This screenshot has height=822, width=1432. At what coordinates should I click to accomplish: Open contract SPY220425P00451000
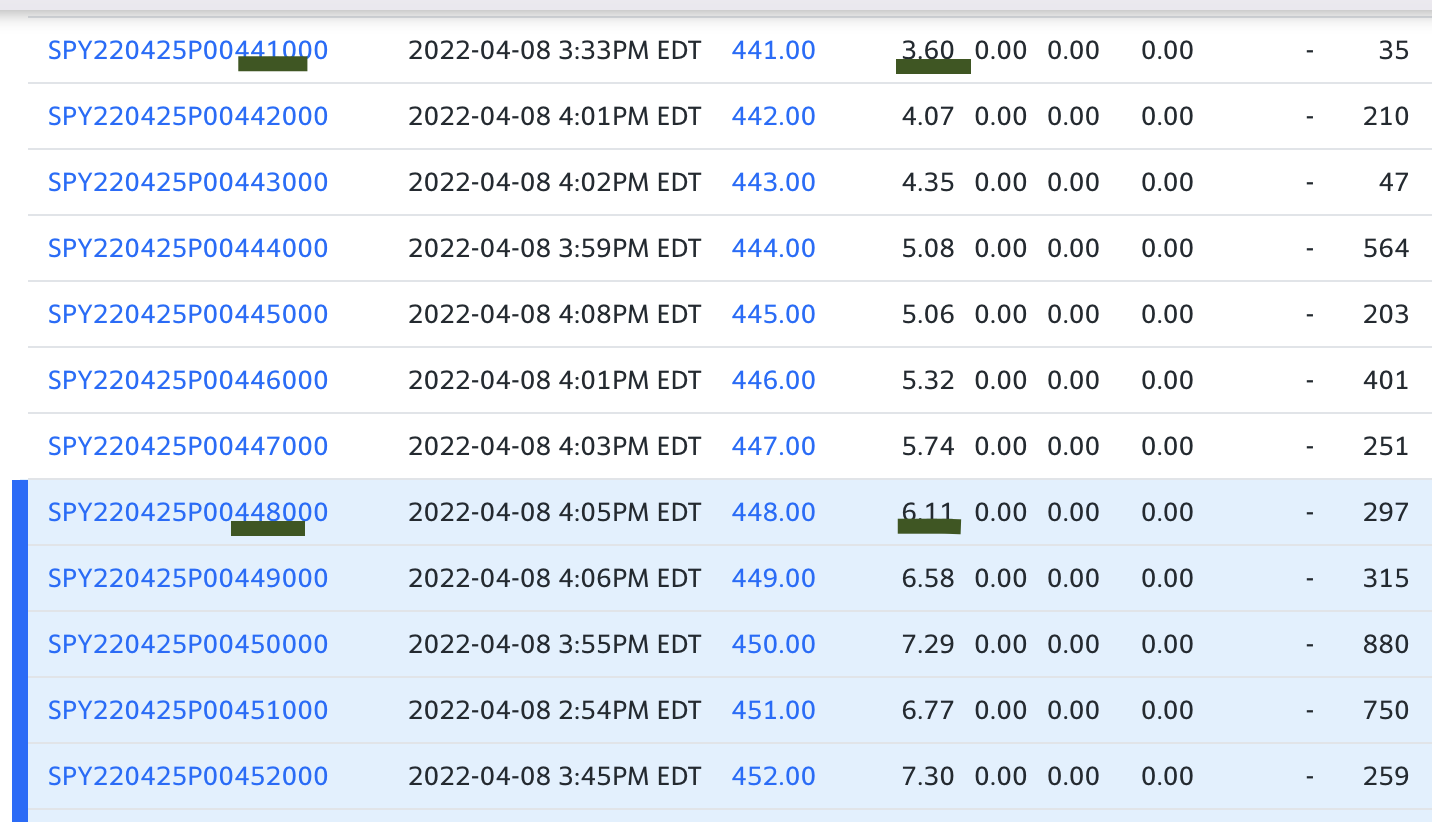pyautogui.click(x=188, y=710)
